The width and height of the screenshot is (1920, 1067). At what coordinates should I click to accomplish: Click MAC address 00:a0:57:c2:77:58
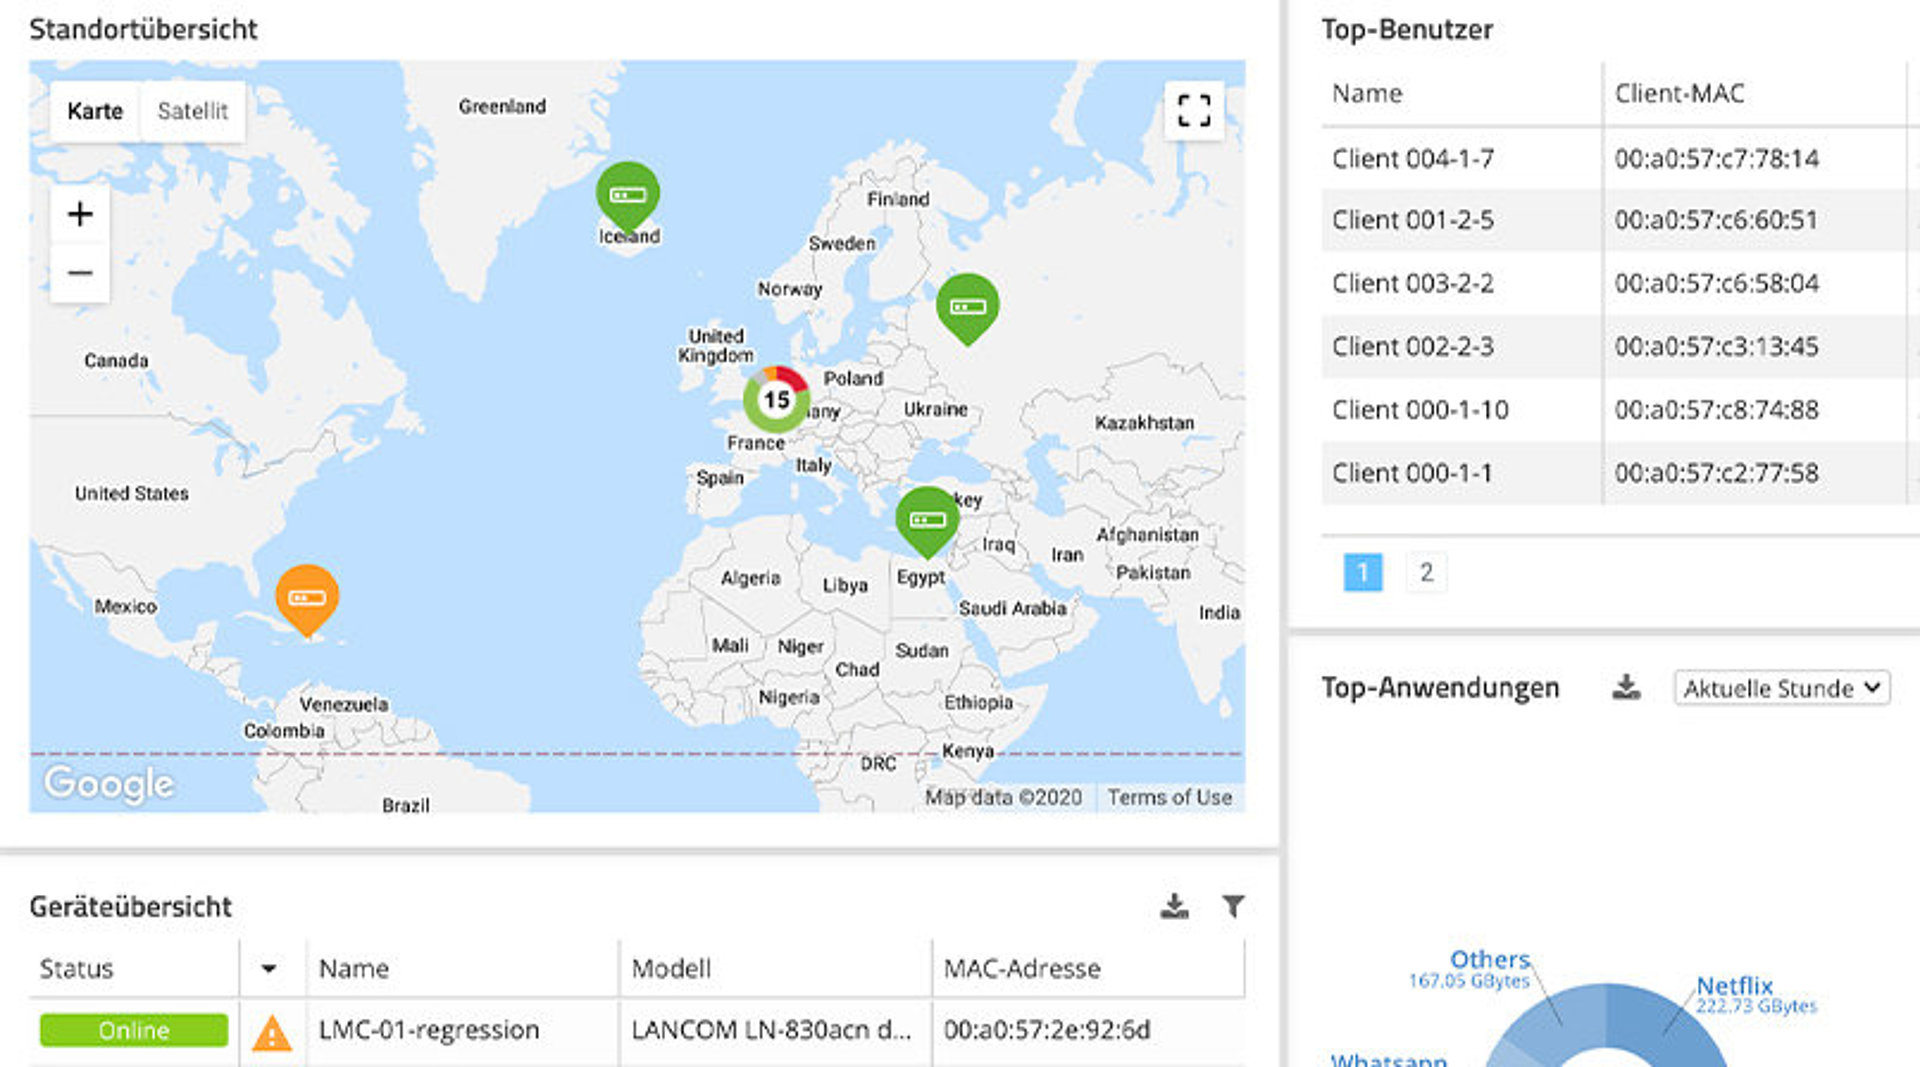[x=1716, y=472]
